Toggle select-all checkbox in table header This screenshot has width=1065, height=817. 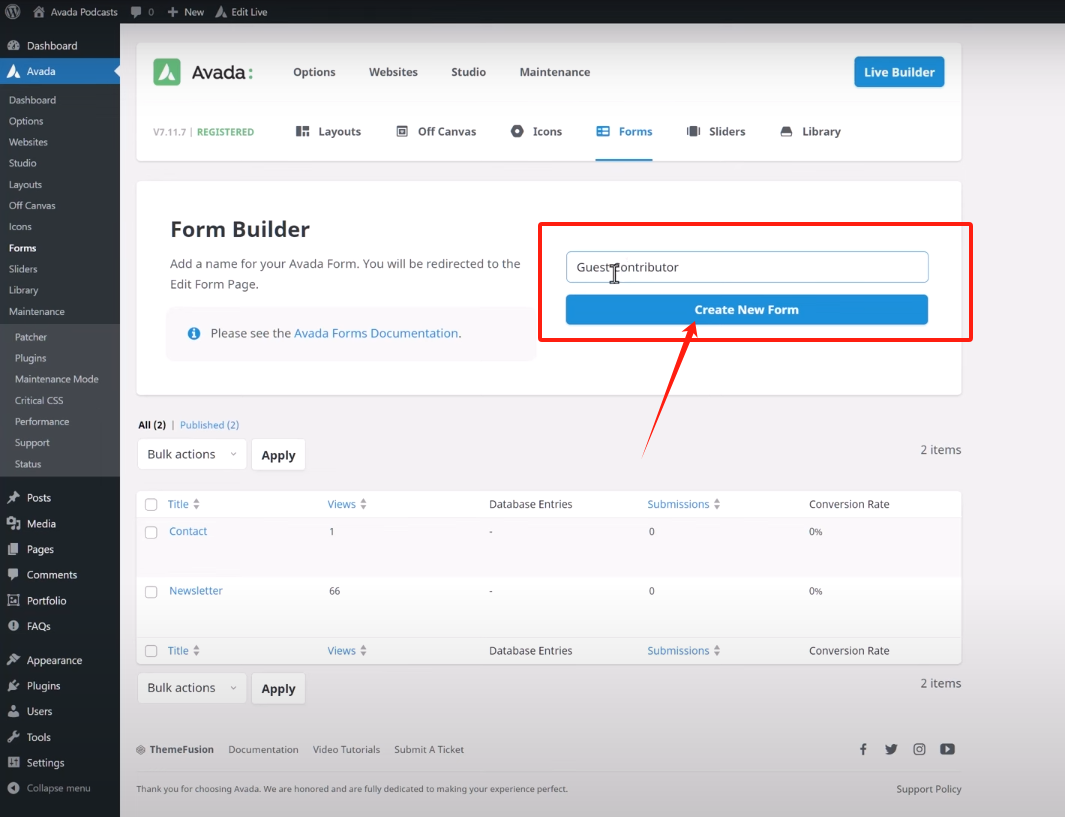(151, 505)
